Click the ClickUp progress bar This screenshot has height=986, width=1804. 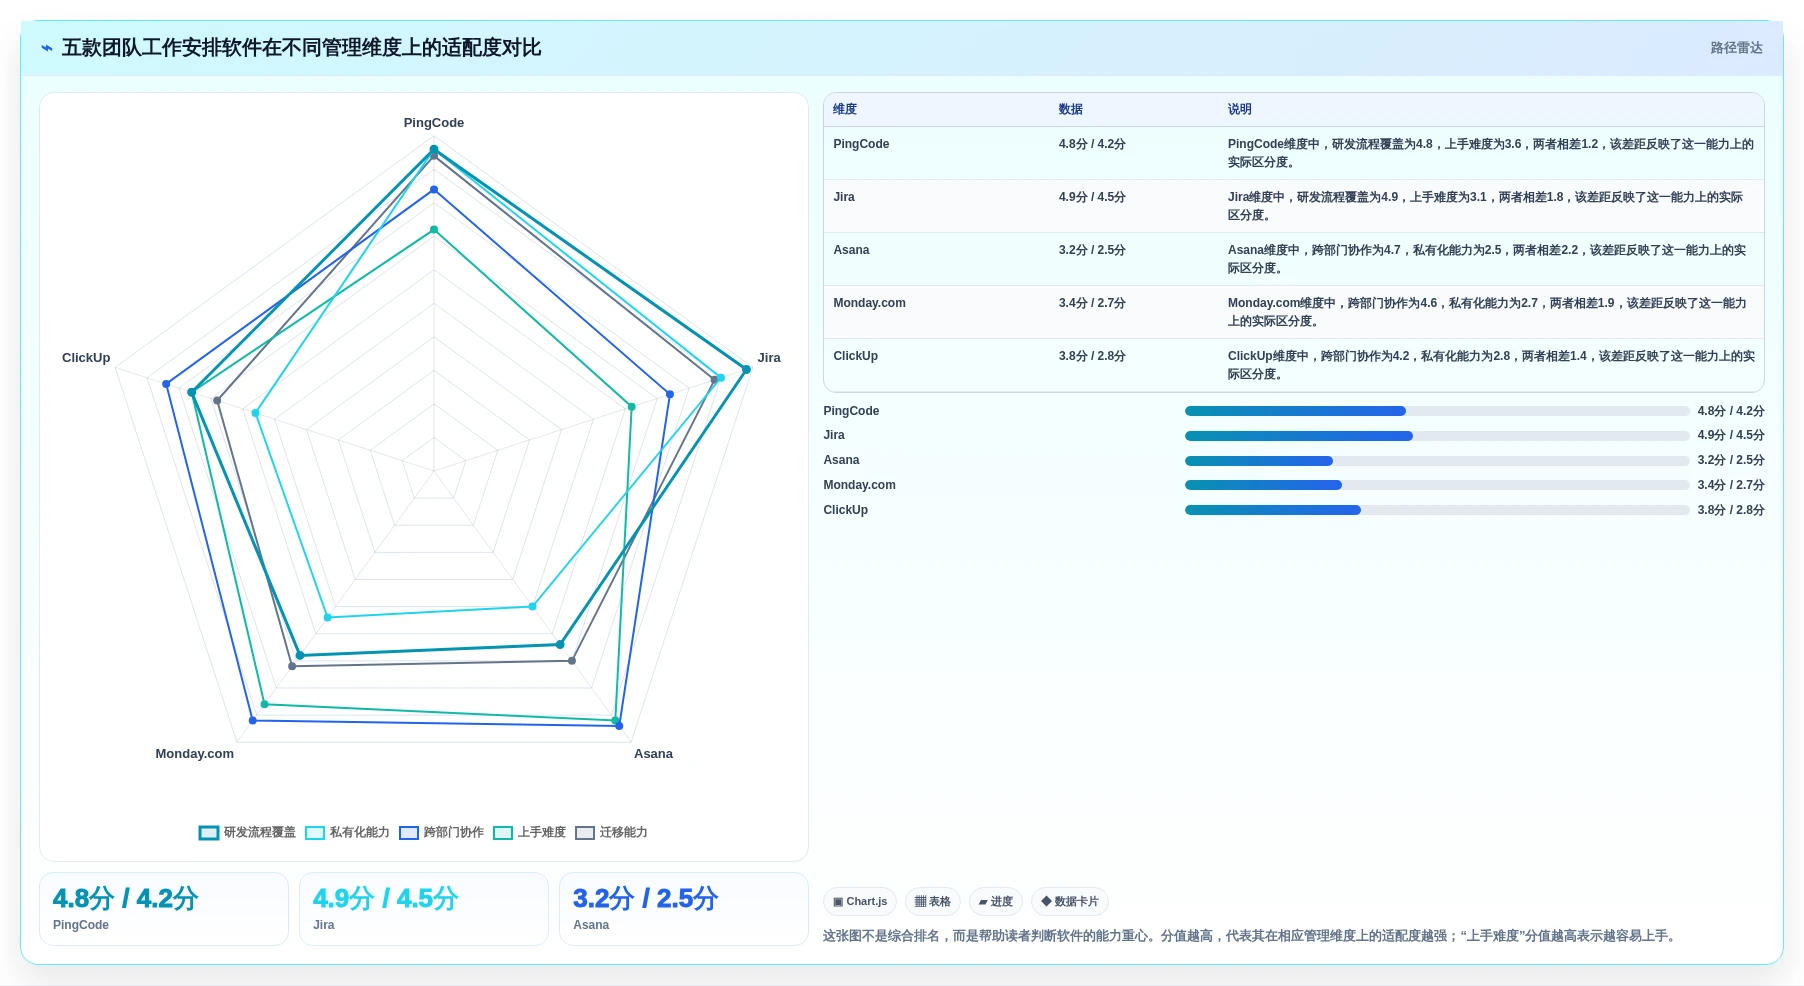click(x=1437, y=510)
